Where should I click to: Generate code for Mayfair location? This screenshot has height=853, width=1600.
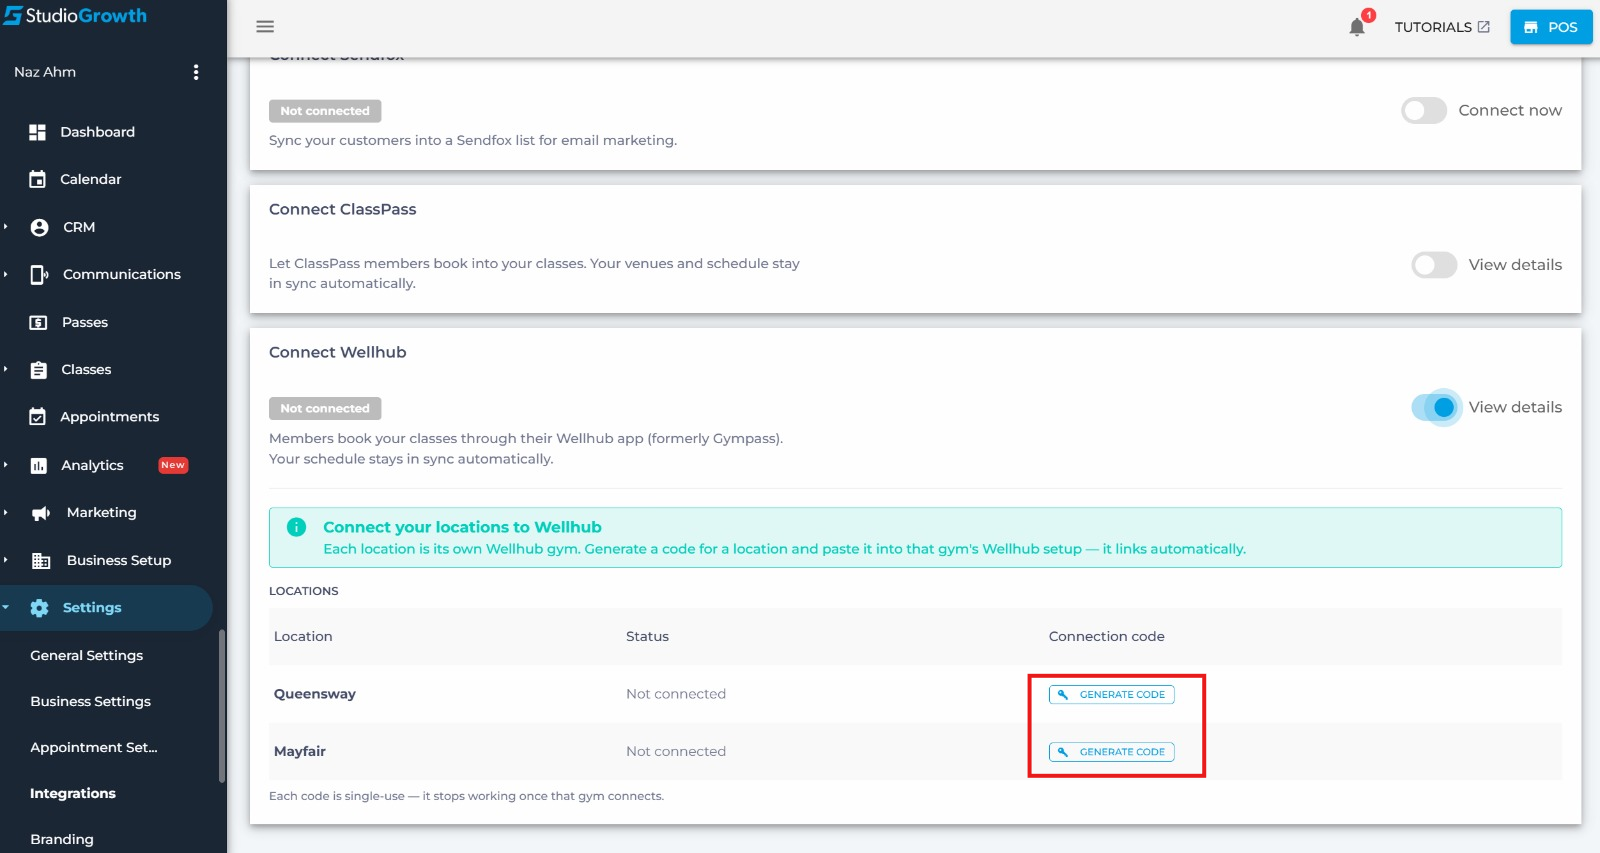[1112, 752]
